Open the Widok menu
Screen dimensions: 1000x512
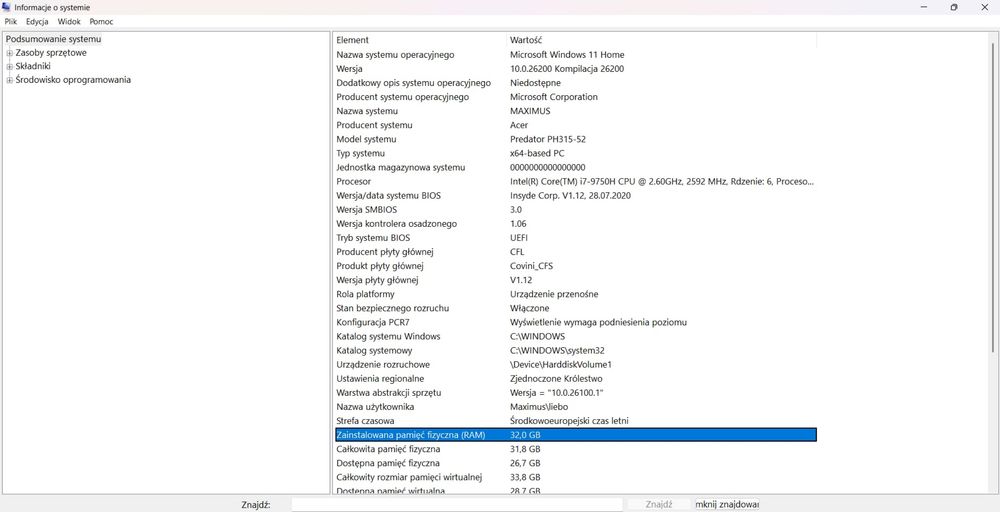(69, 22)
